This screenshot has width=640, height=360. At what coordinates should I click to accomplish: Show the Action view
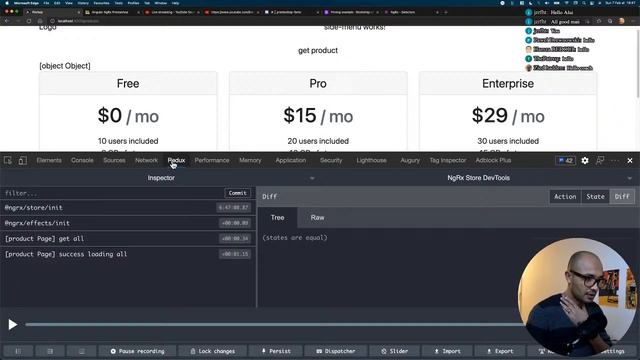(x=565, y=197)
